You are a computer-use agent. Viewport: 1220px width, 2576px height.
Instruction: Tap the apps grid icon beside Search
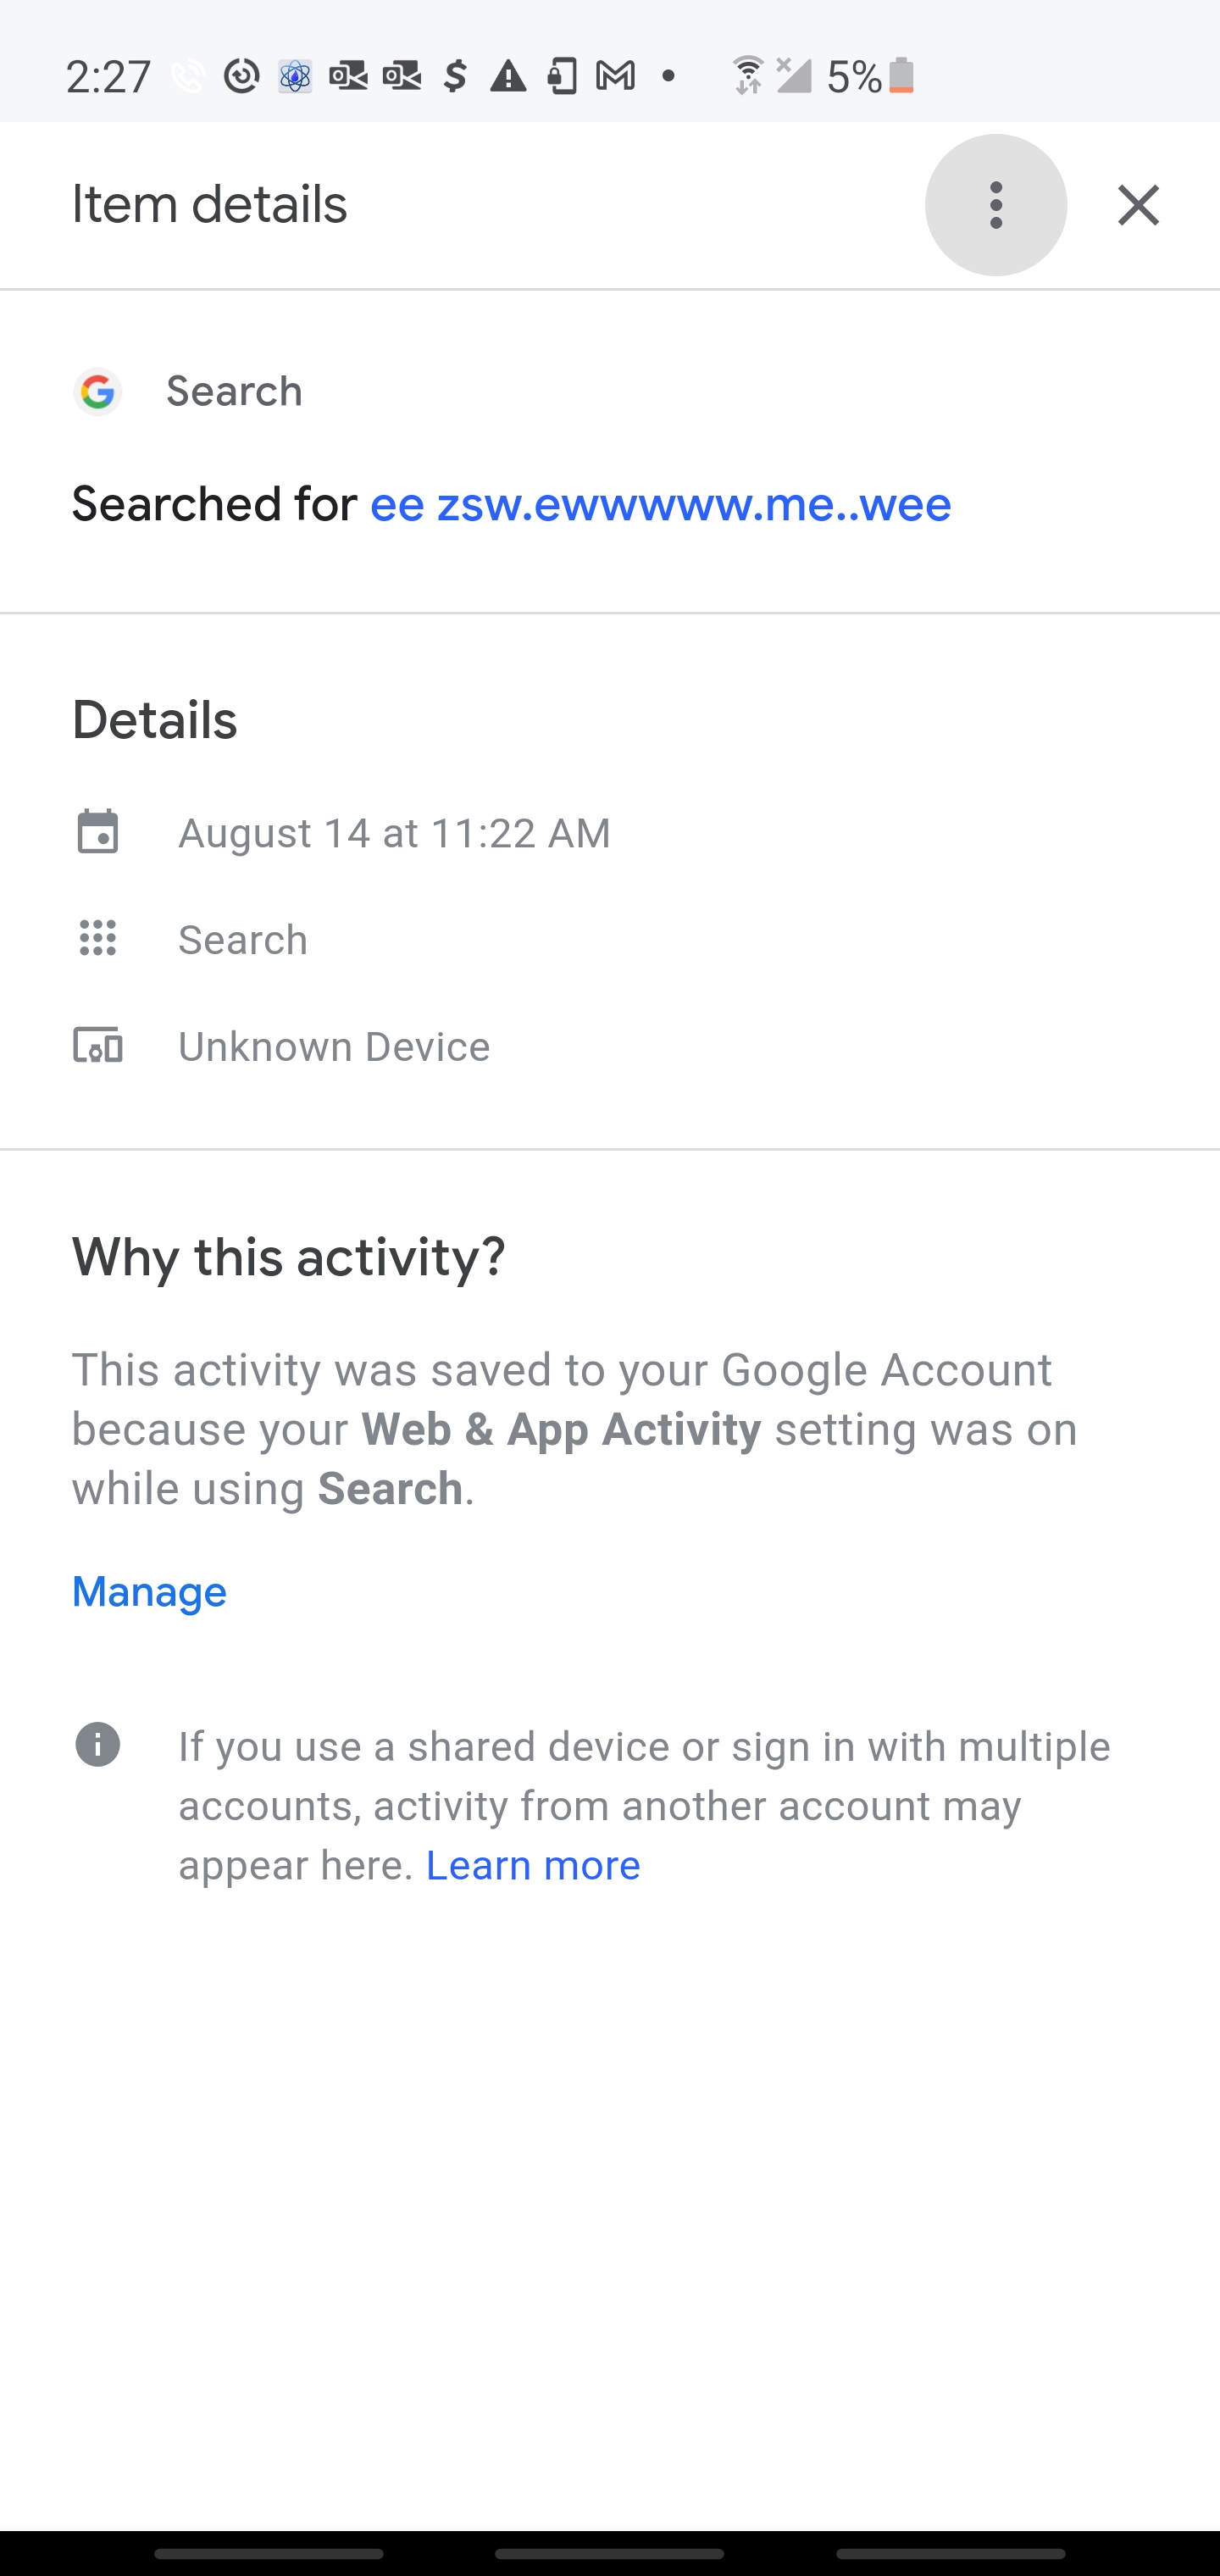pos(98,938)
